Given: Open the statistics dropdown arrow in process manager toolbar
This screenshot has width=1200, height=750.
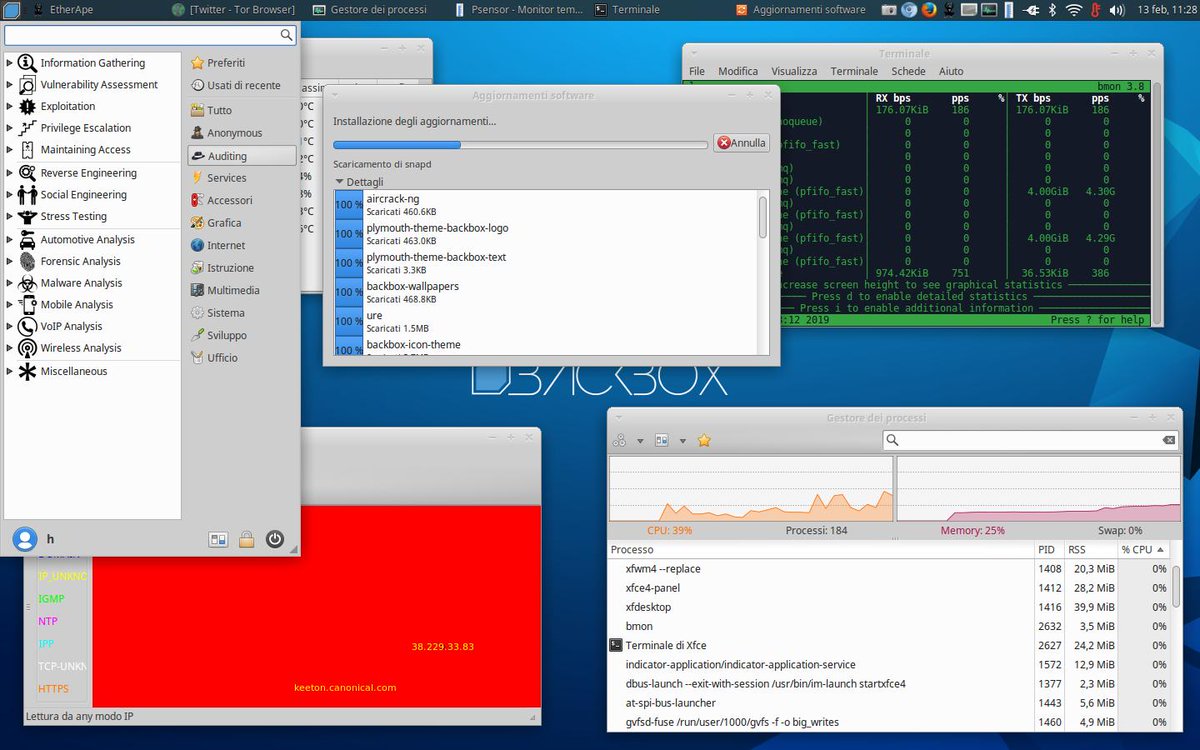Looking at the screenshot, I should tap(682, 440).
